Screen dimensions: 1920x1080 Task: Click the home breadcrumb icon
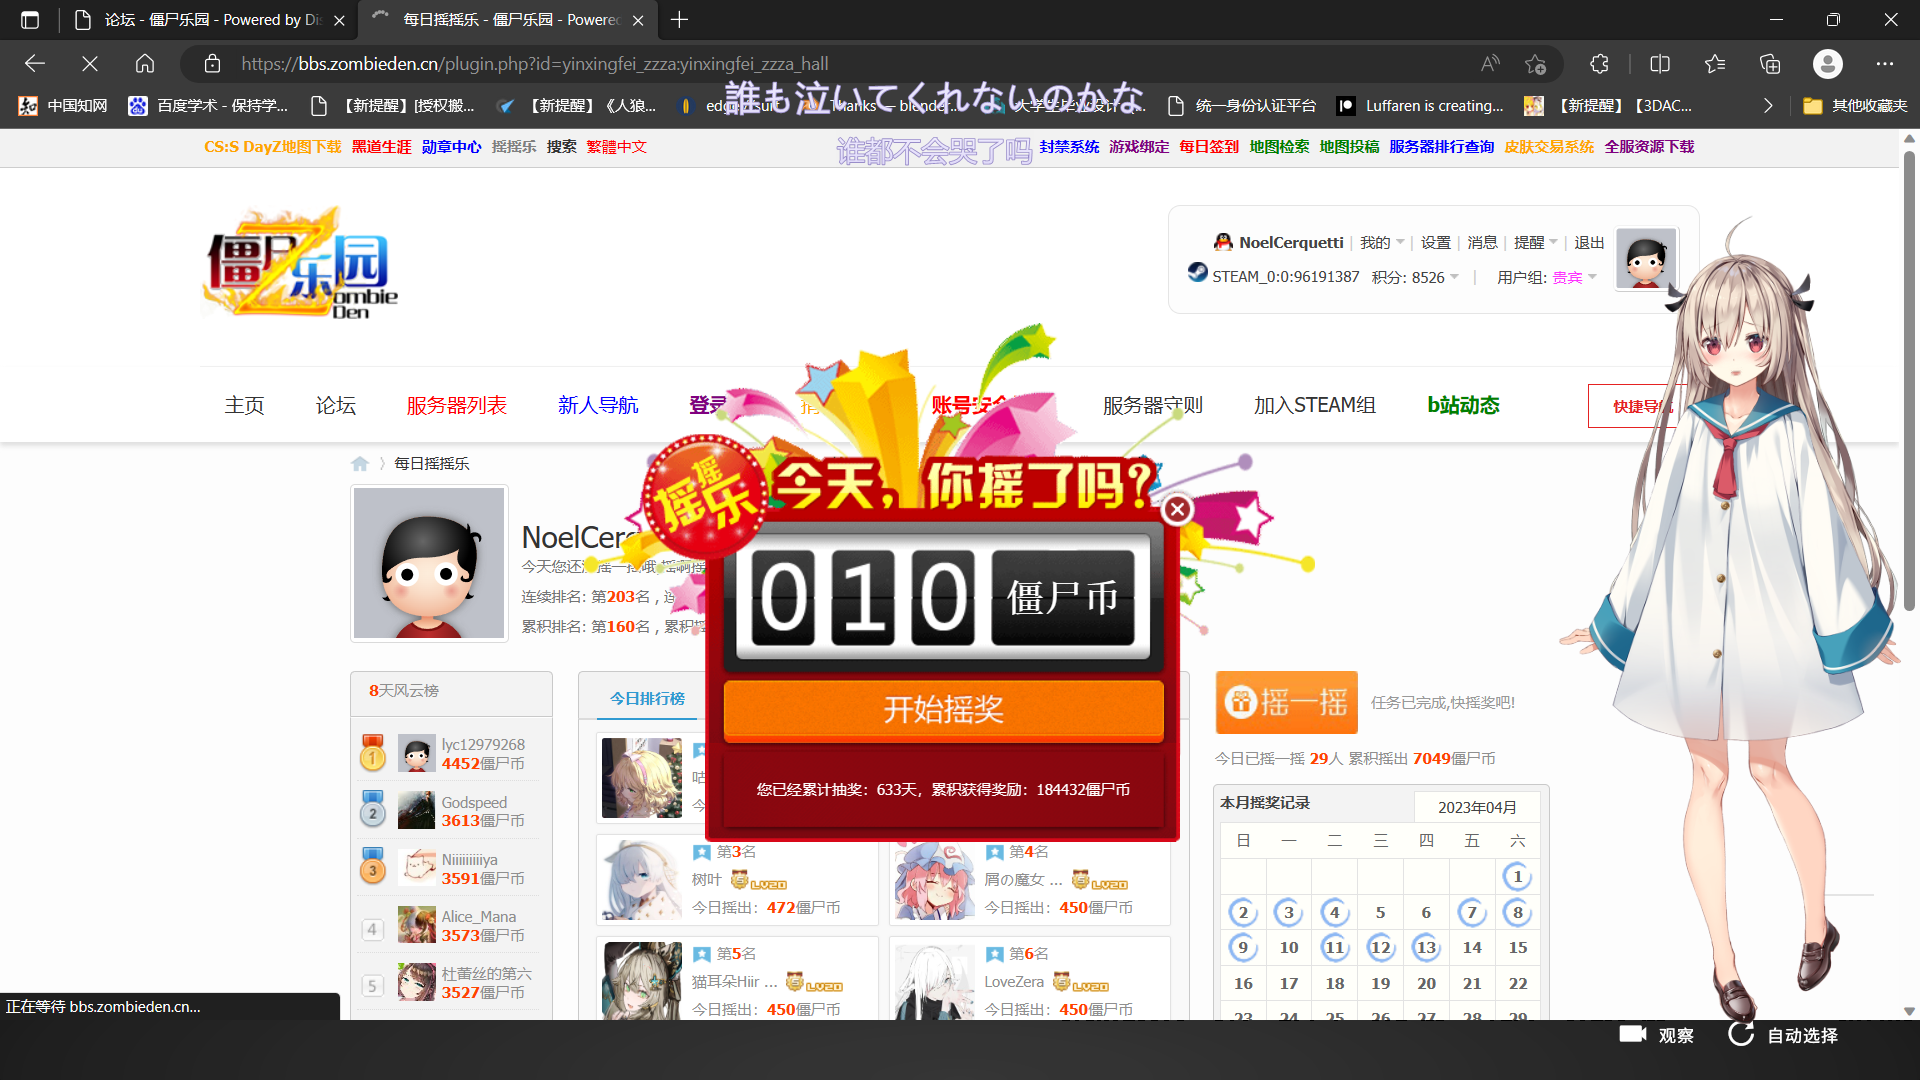tap(360, 463)
